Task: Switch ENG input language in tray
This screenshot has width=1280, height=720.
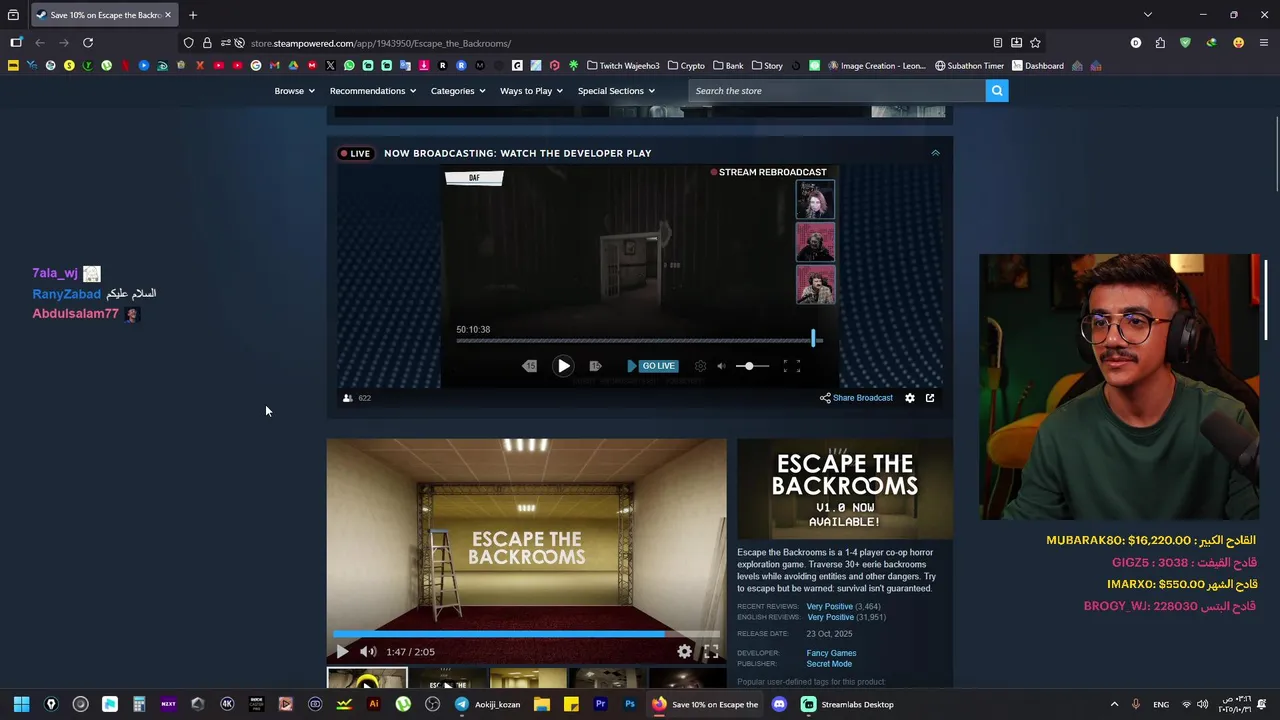Action: click(1161, 704)
